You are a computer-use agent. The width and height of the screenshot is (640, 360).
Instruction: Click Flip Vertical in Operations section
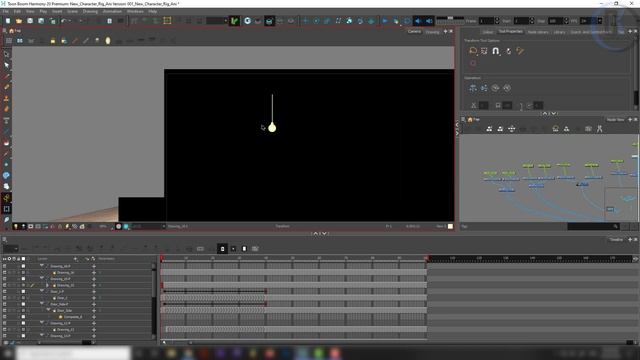(x=484, y=88)
